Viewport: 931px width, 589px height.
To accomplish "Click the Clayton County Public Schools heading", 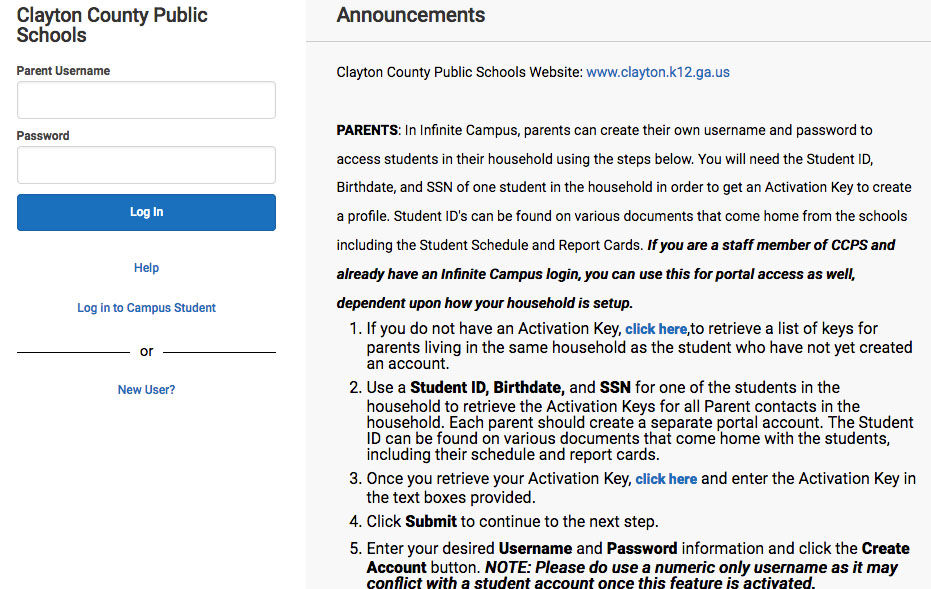I will tap(112, 25).
